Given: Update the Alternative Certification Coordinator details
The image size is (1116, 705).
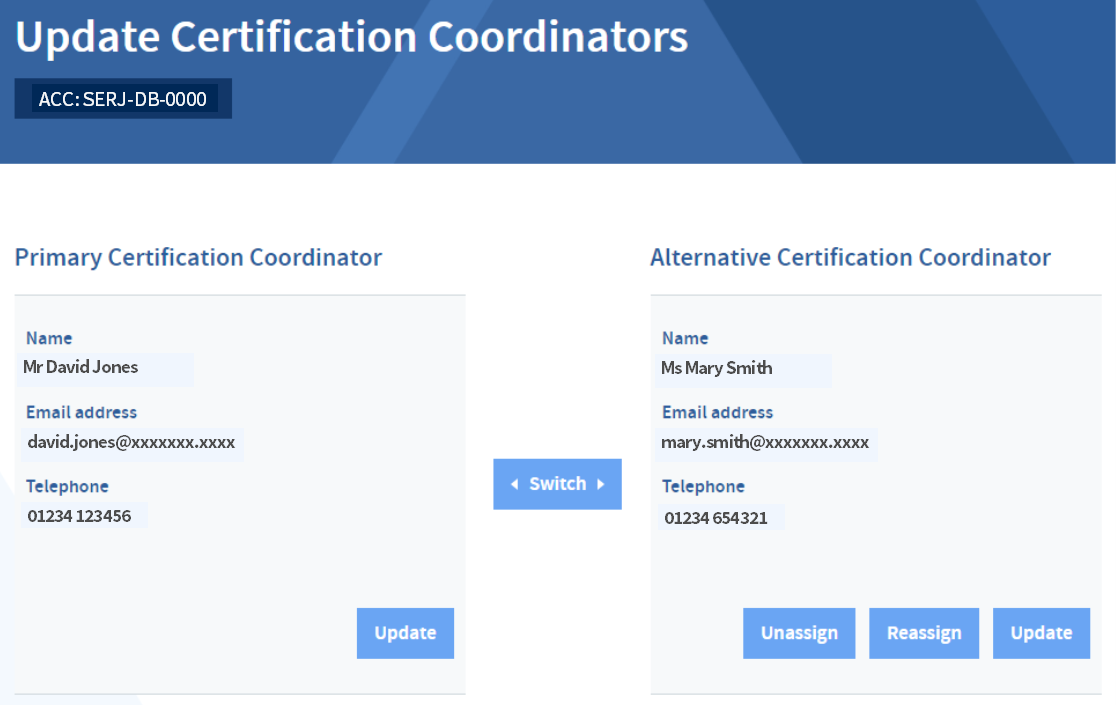Looking at the screenshot, I should 1041,633.
